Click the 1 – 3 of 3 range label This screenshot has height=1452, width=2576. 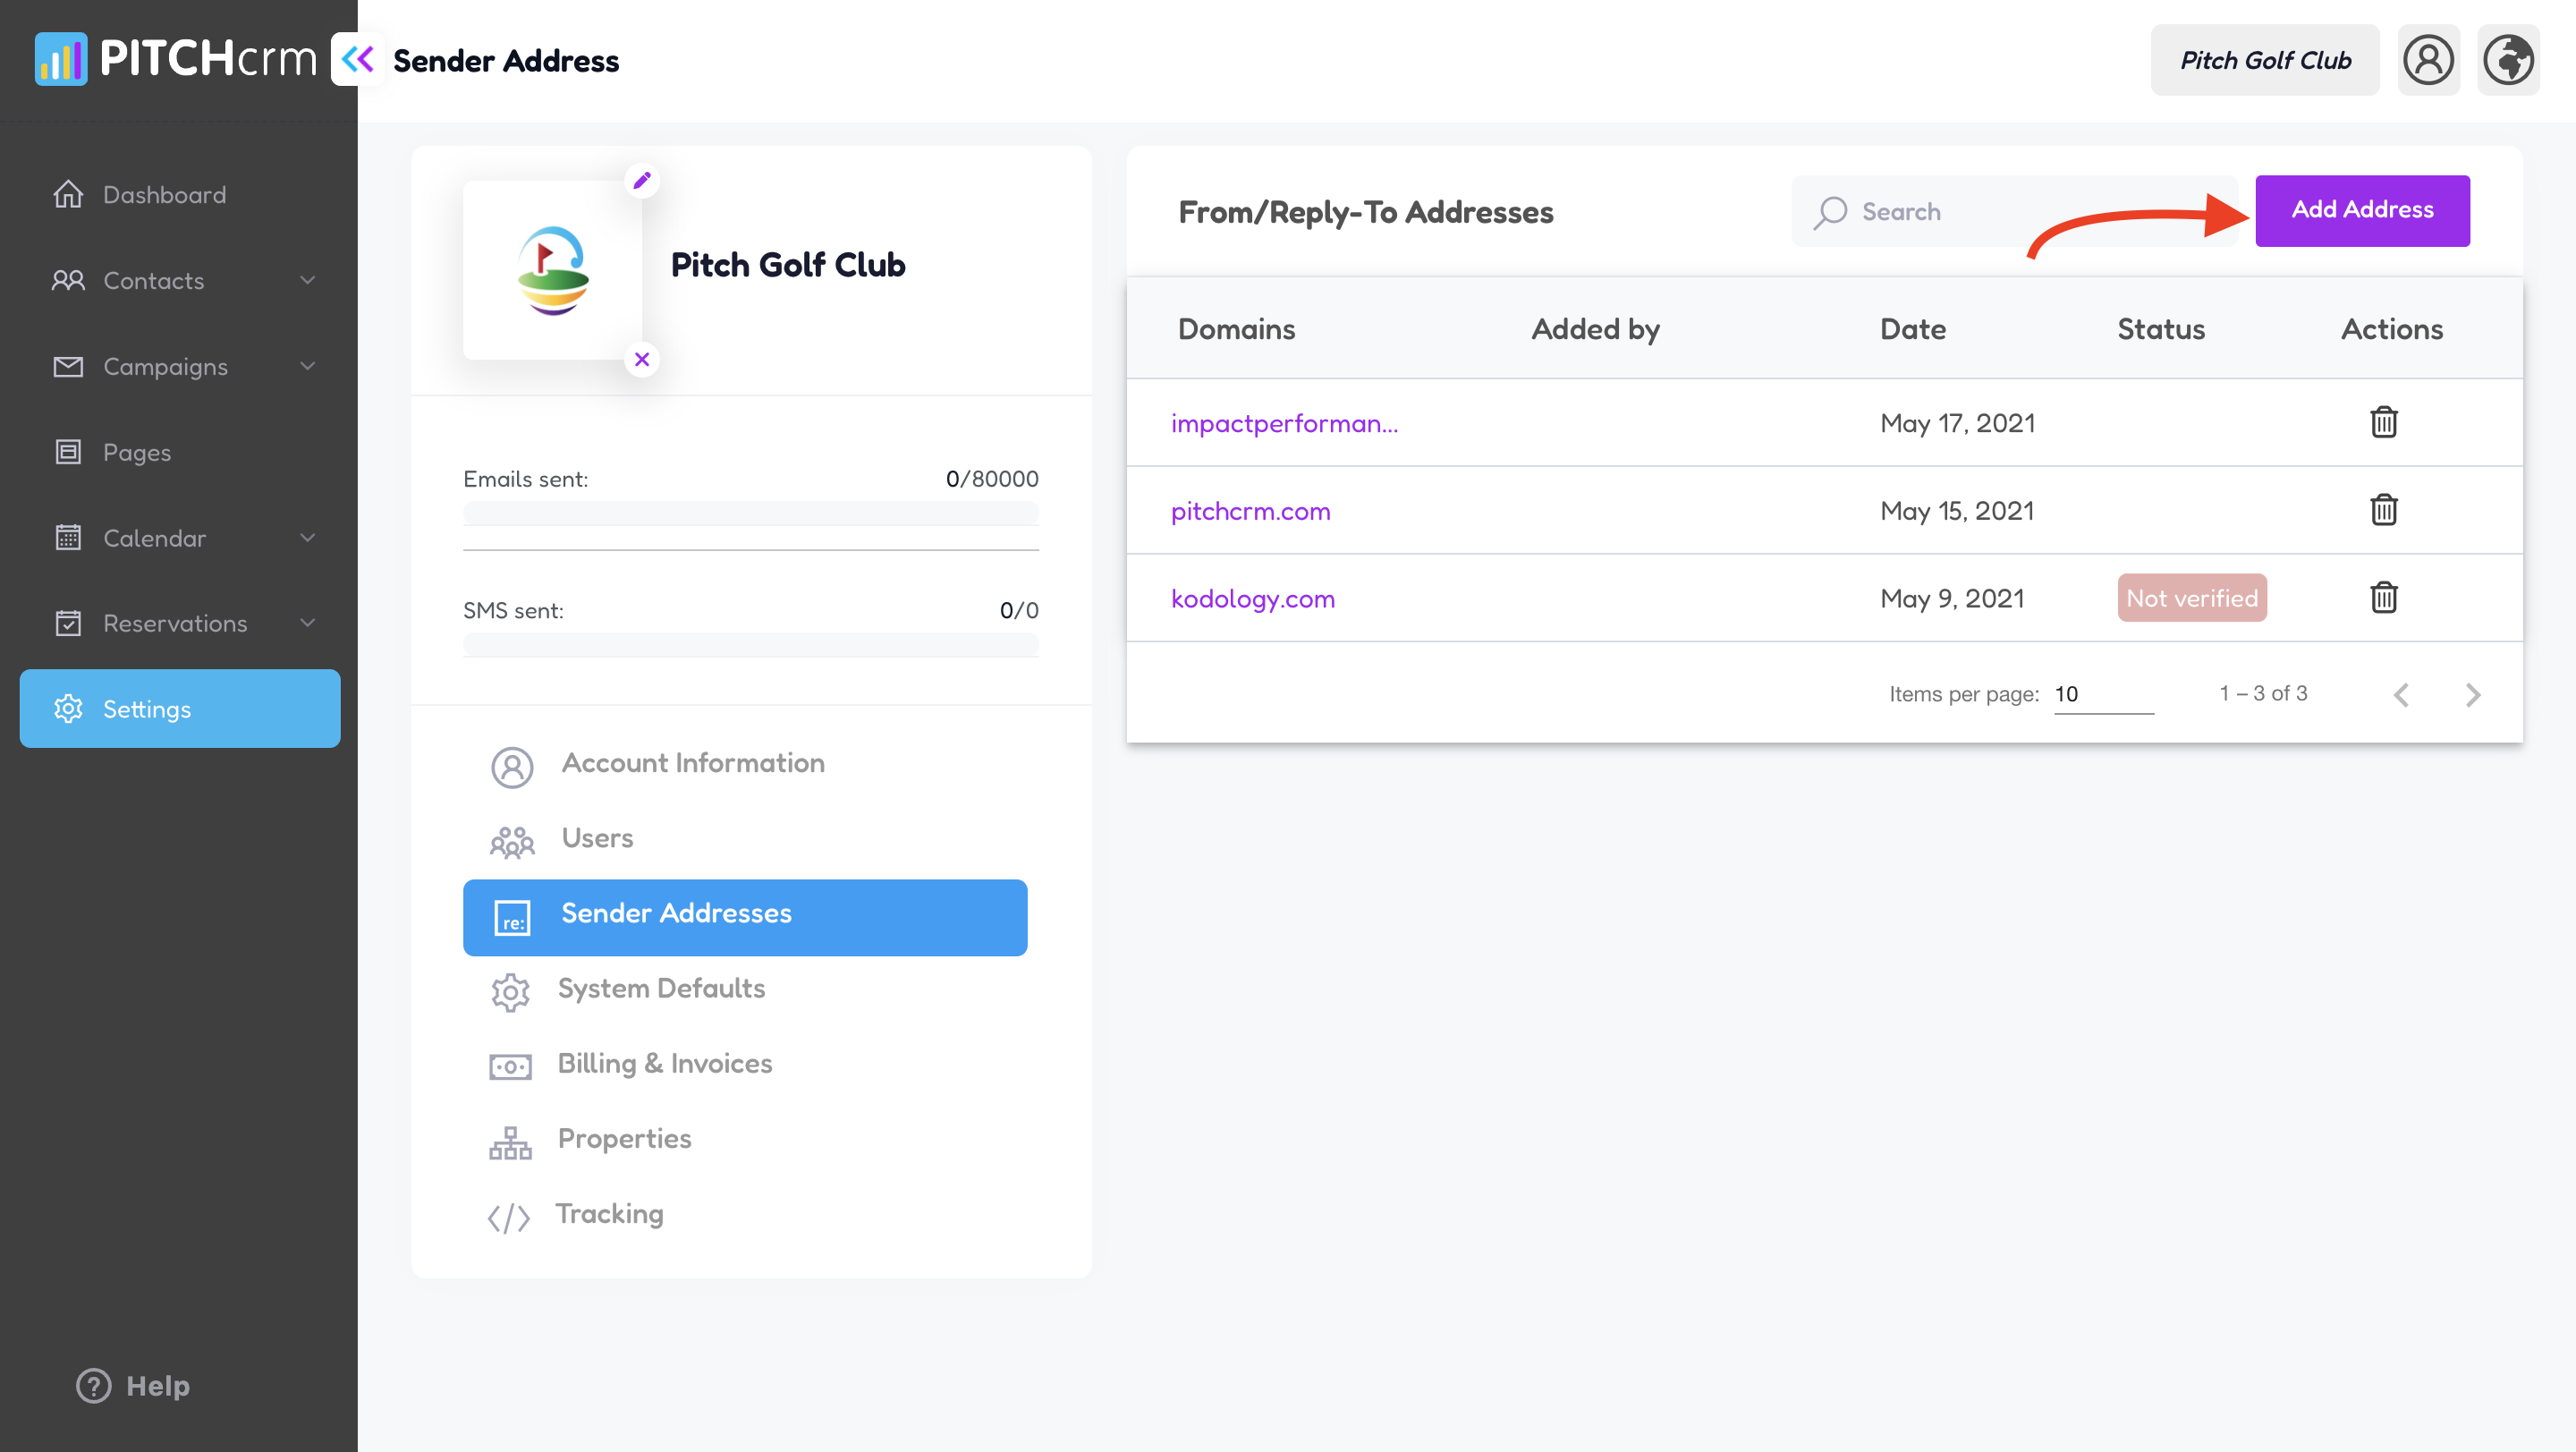click(2263, 693)
